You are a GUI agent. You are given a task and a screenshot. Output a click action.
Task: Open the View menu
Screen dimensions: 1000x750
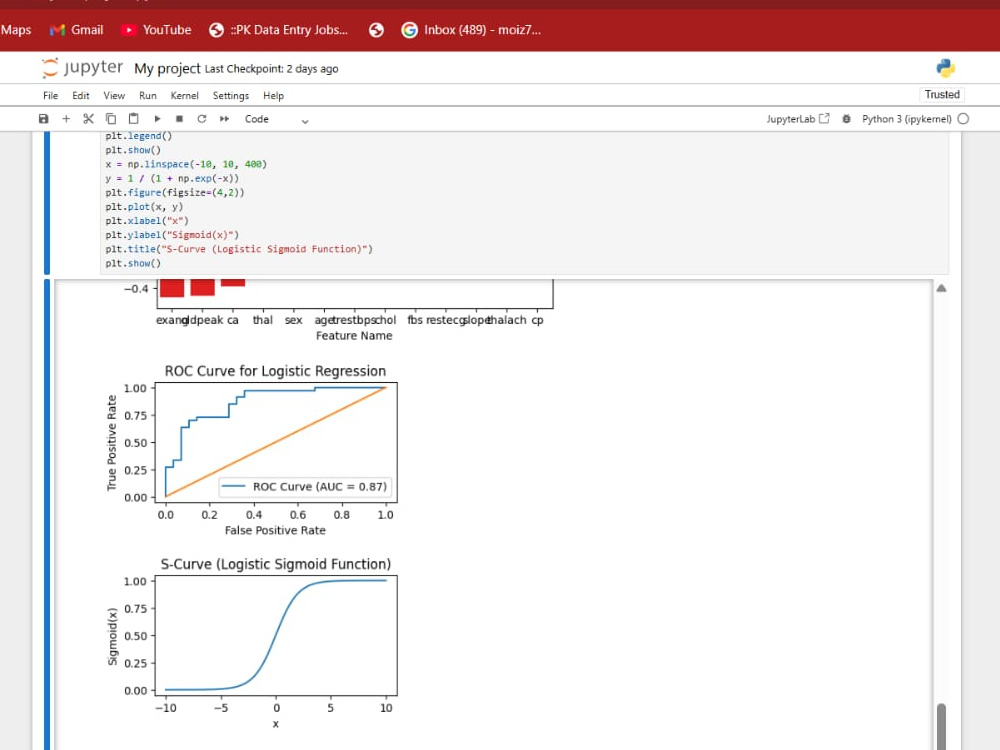(x=114, y=96)
